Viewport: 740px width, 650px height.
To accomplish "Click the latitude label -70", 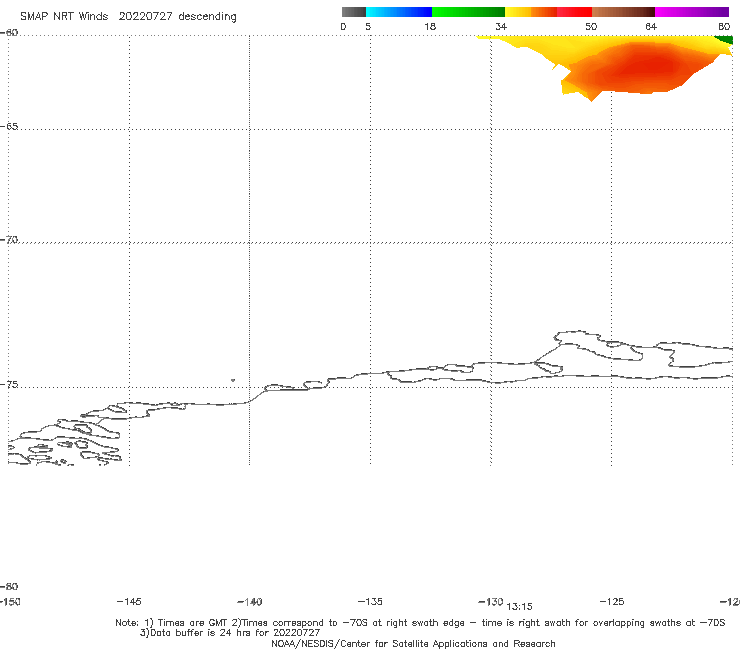I will pos(9,240).
